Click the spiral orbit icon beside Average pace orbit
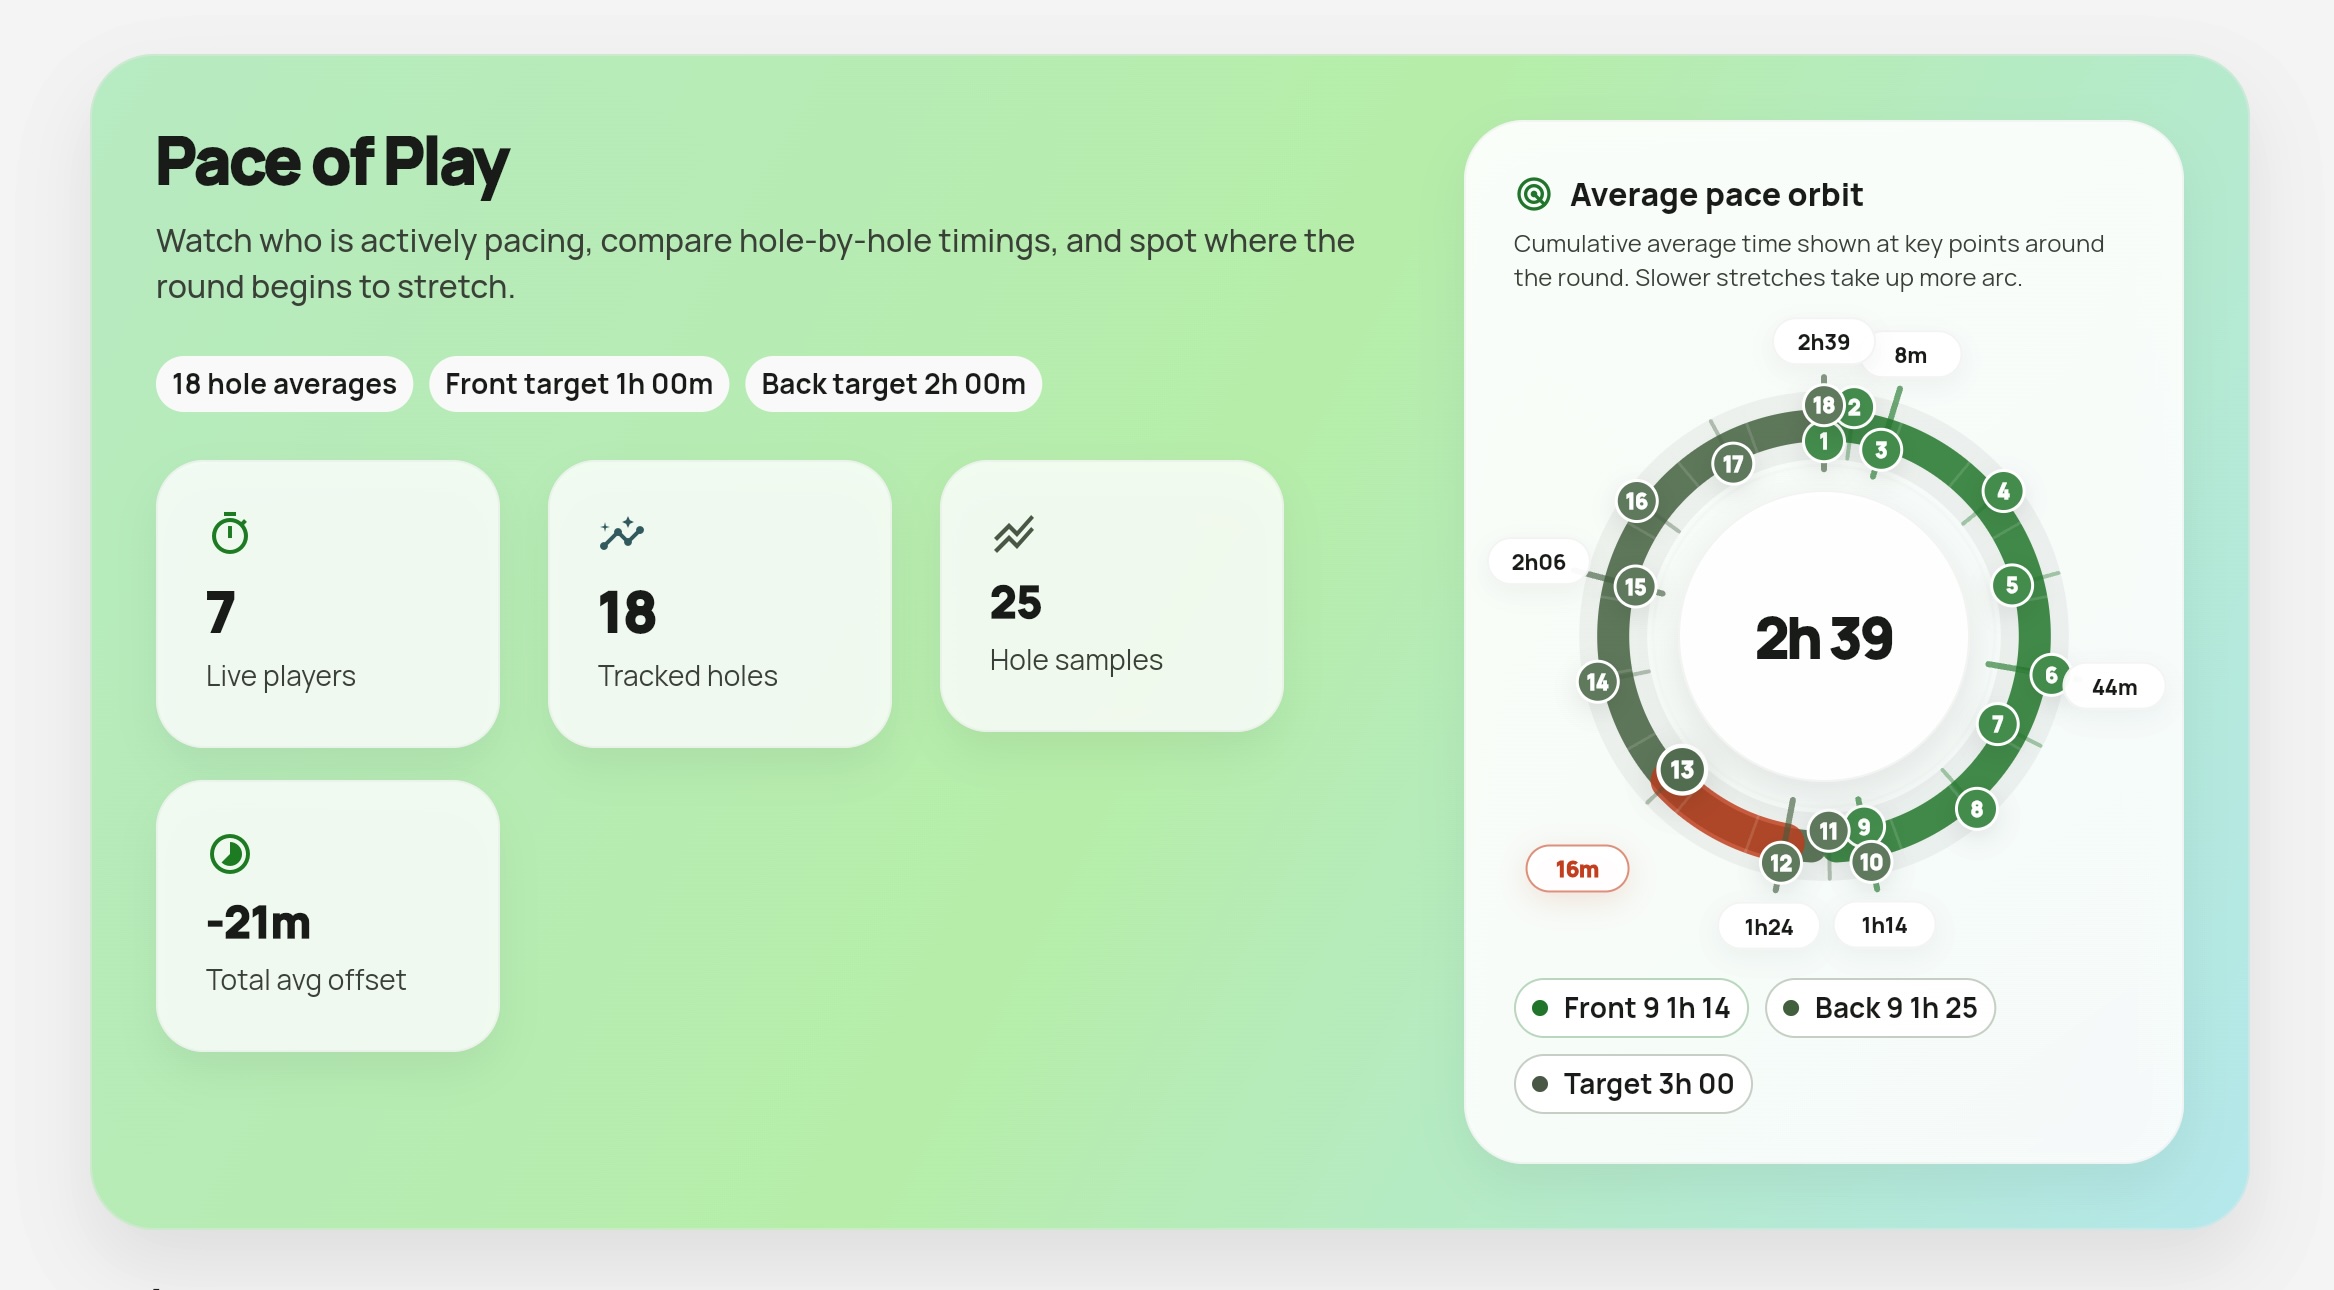The height and width of the screenshot is (1290, 2334). (1533, 194)
